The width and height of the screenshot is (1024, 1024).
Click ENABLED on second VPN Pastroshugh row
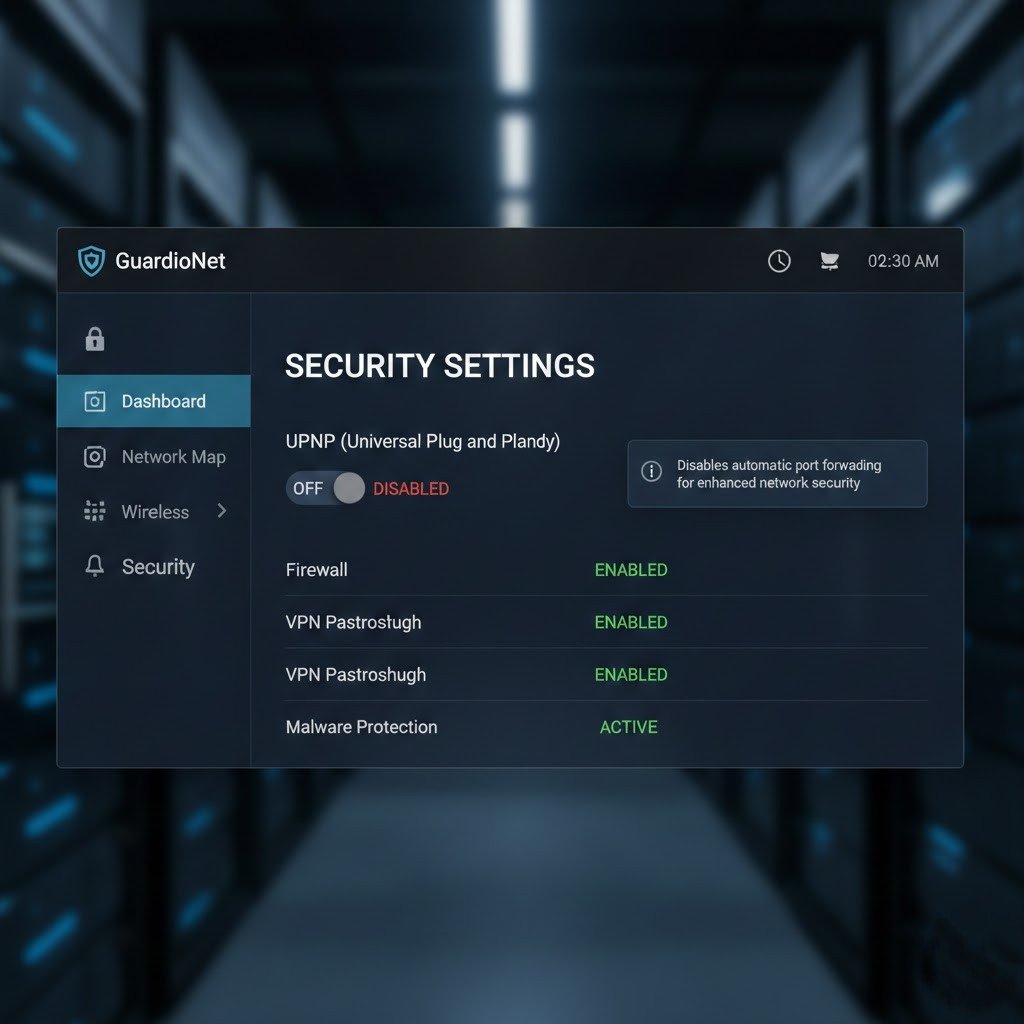click(631, 675)
